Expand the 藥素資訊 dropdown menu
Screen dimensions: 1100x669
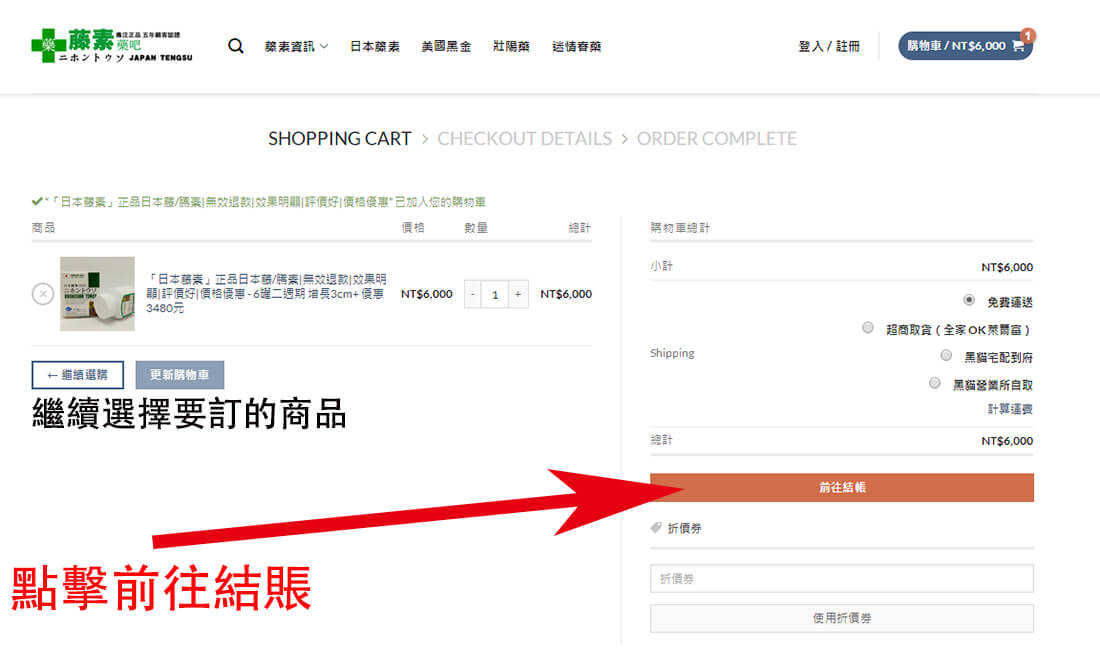click(296, 46)
